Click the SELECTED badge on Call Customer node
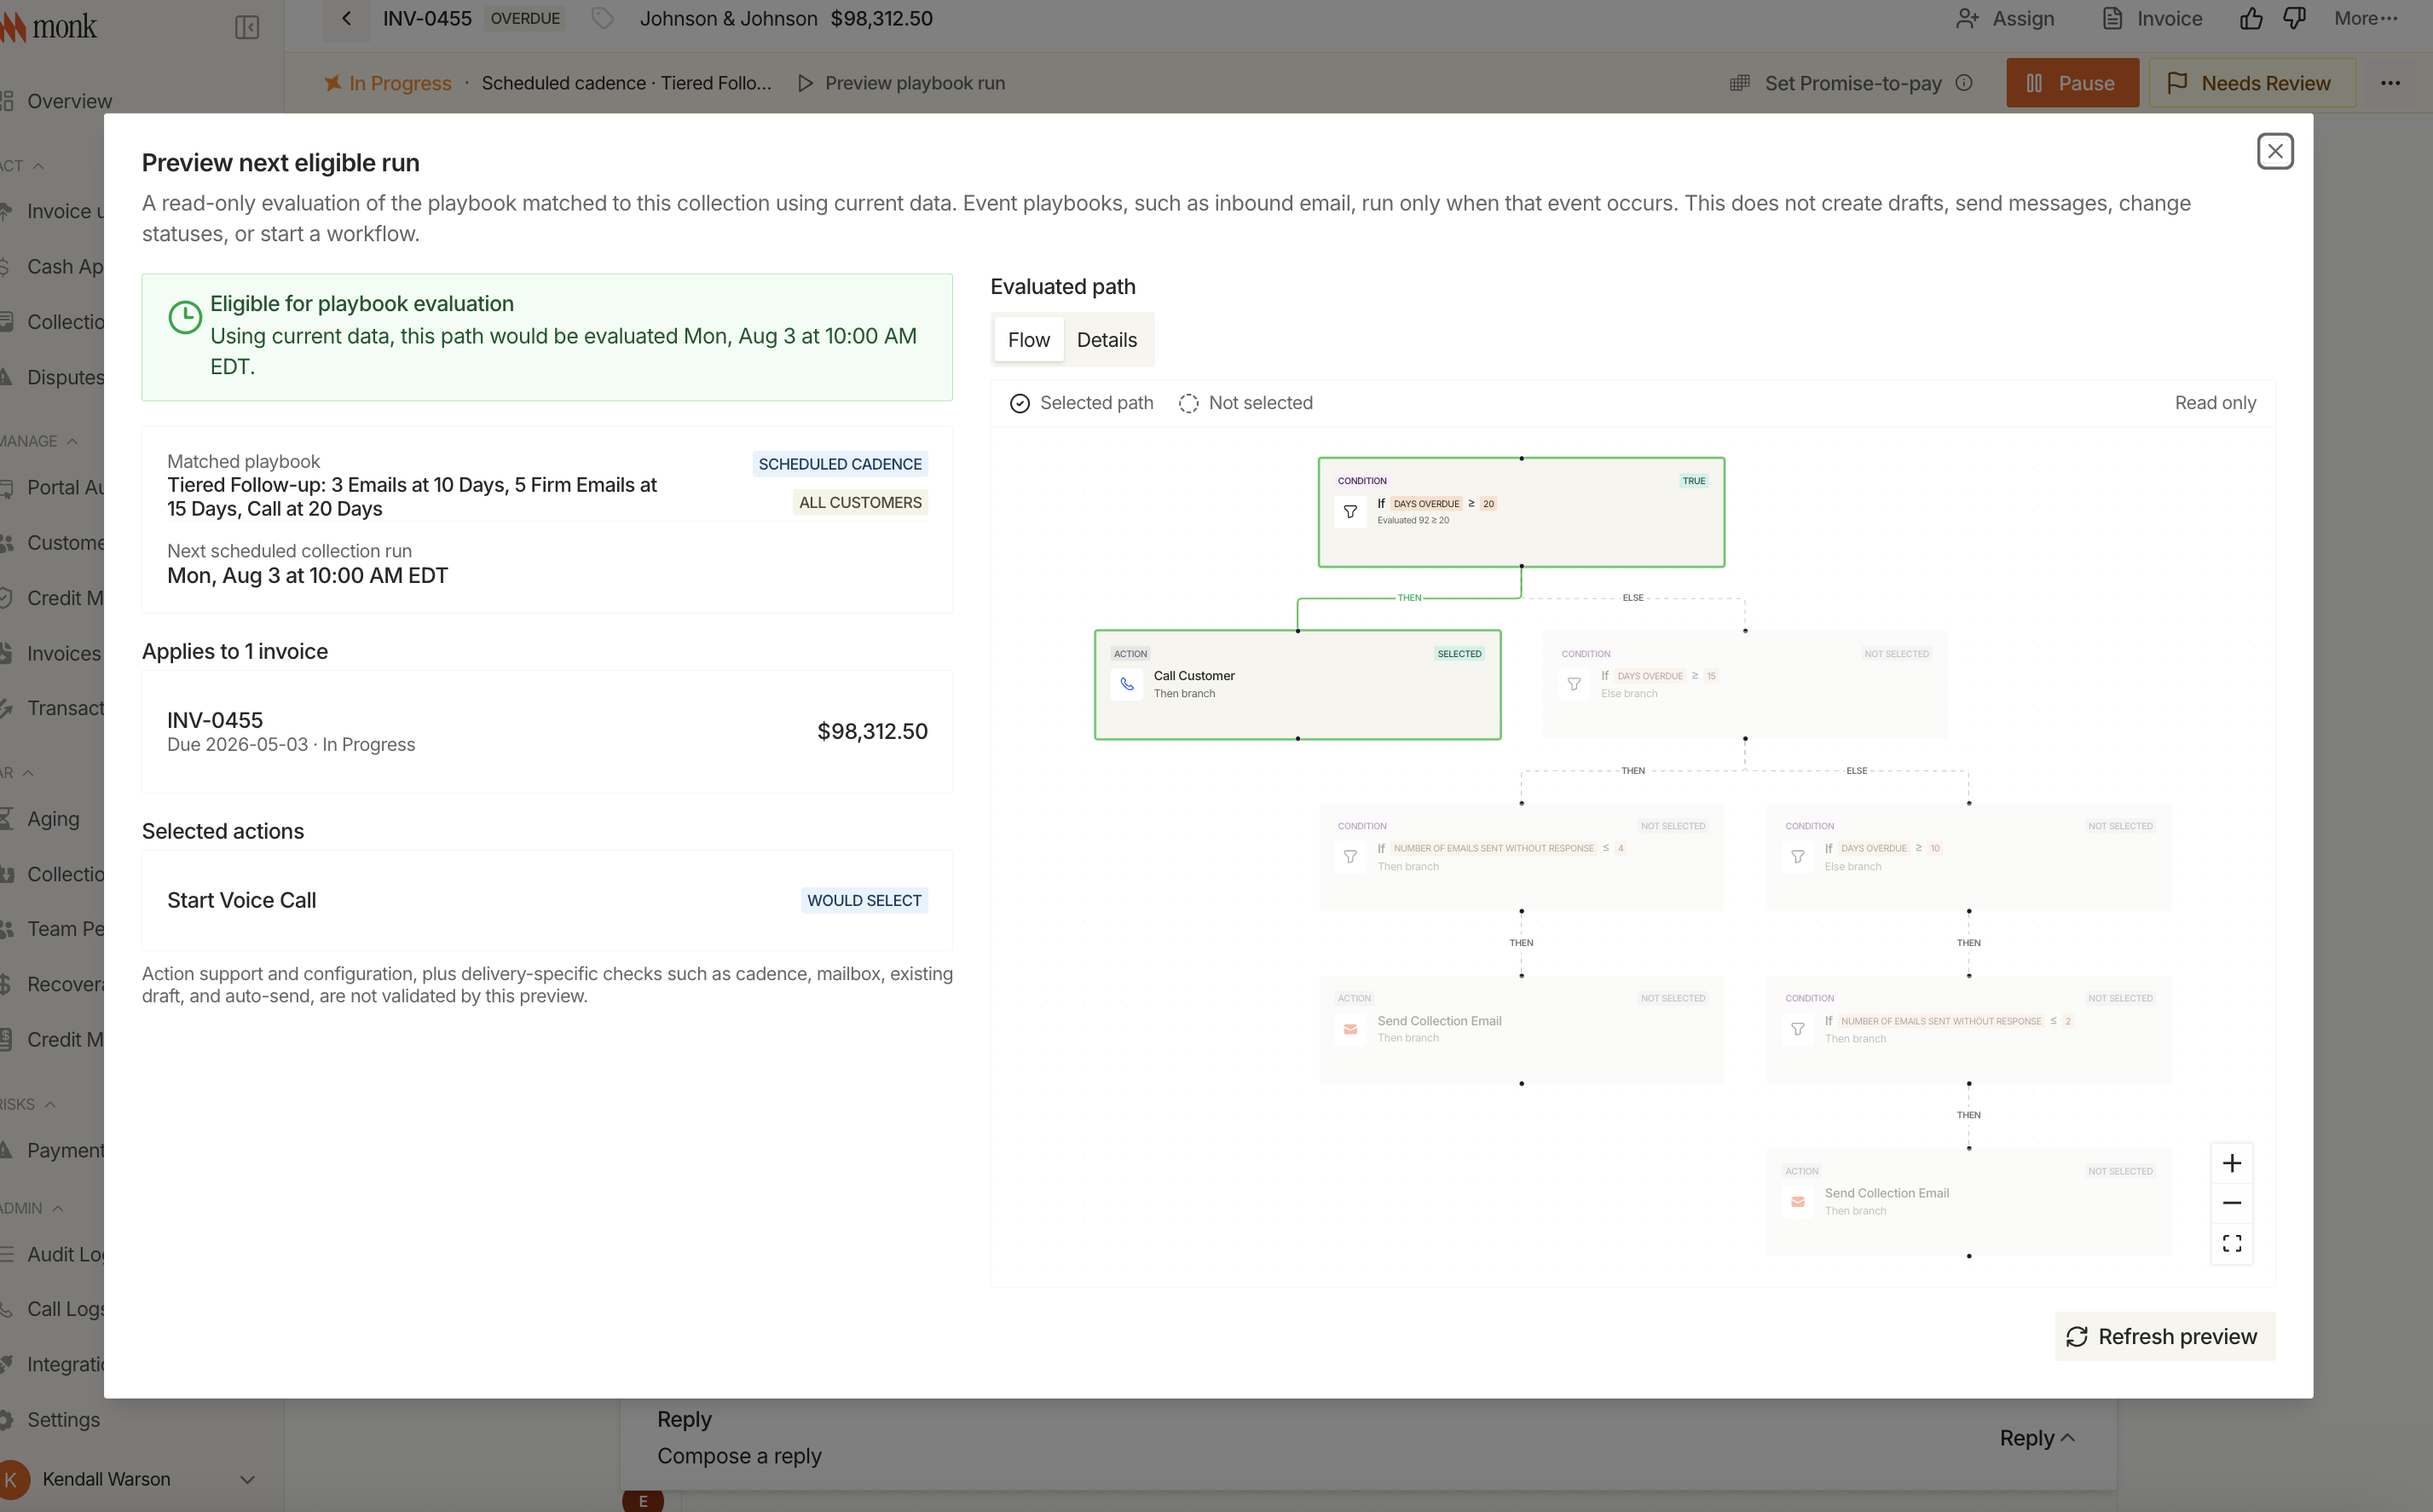Viewport: 2433px width, 1512px height. tap(1459, 654)
